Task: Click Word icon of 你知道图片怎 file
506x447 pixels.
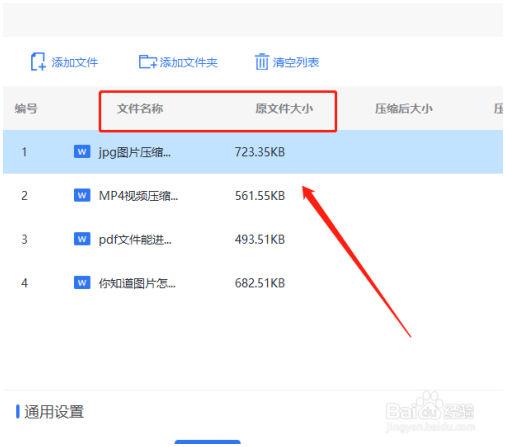Action: [x=82, y=283]
